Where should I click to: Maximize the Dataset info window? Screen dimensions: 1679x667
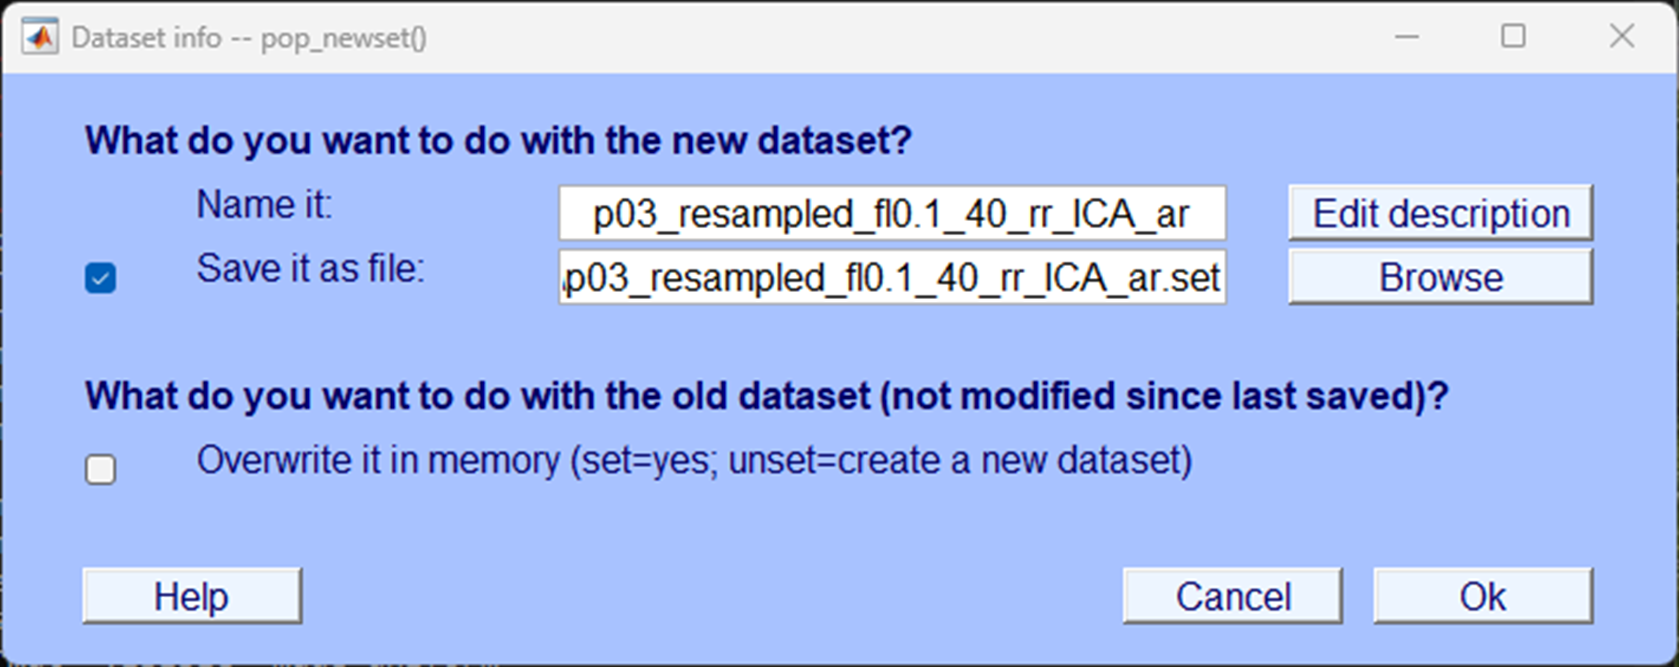[x=1513, y=37]
